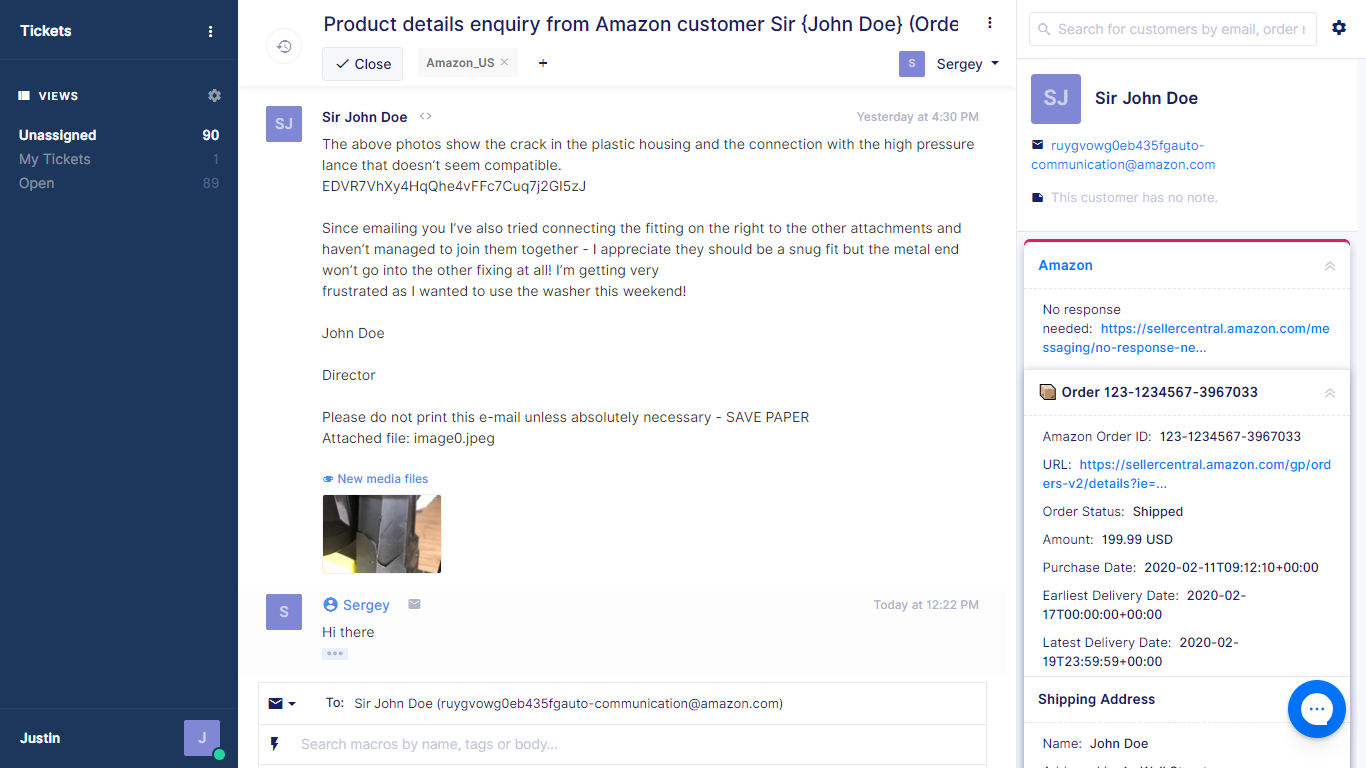Click the ticket title three-dot menu

[990, 23]
